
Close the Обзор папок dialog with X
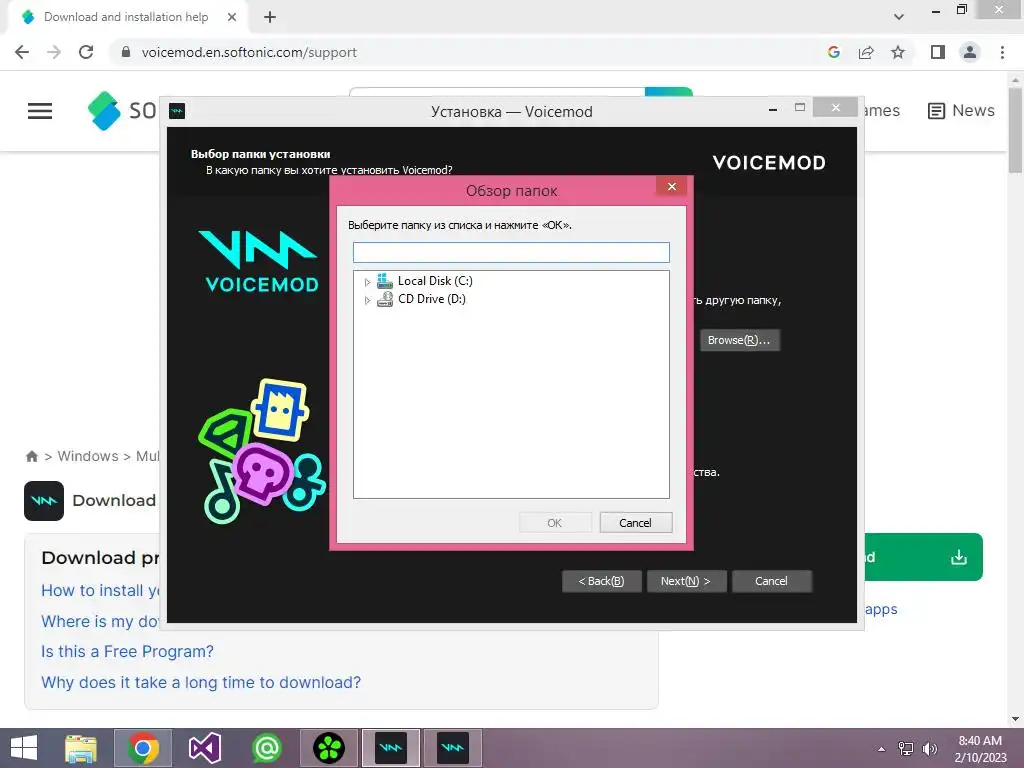point(672,187)
